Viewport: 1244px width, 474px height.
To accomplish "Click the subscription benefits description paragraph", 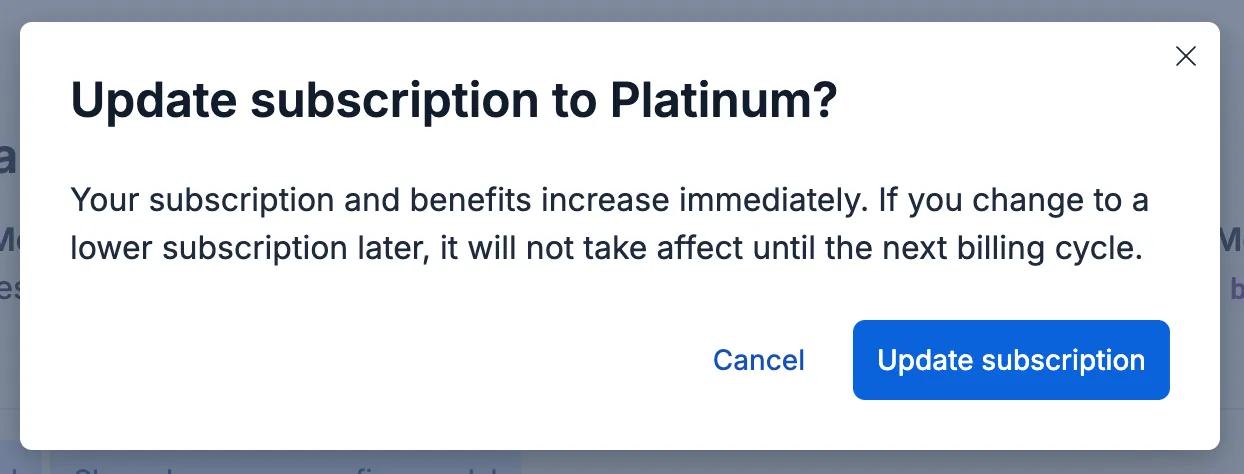I will click(610, 224).
